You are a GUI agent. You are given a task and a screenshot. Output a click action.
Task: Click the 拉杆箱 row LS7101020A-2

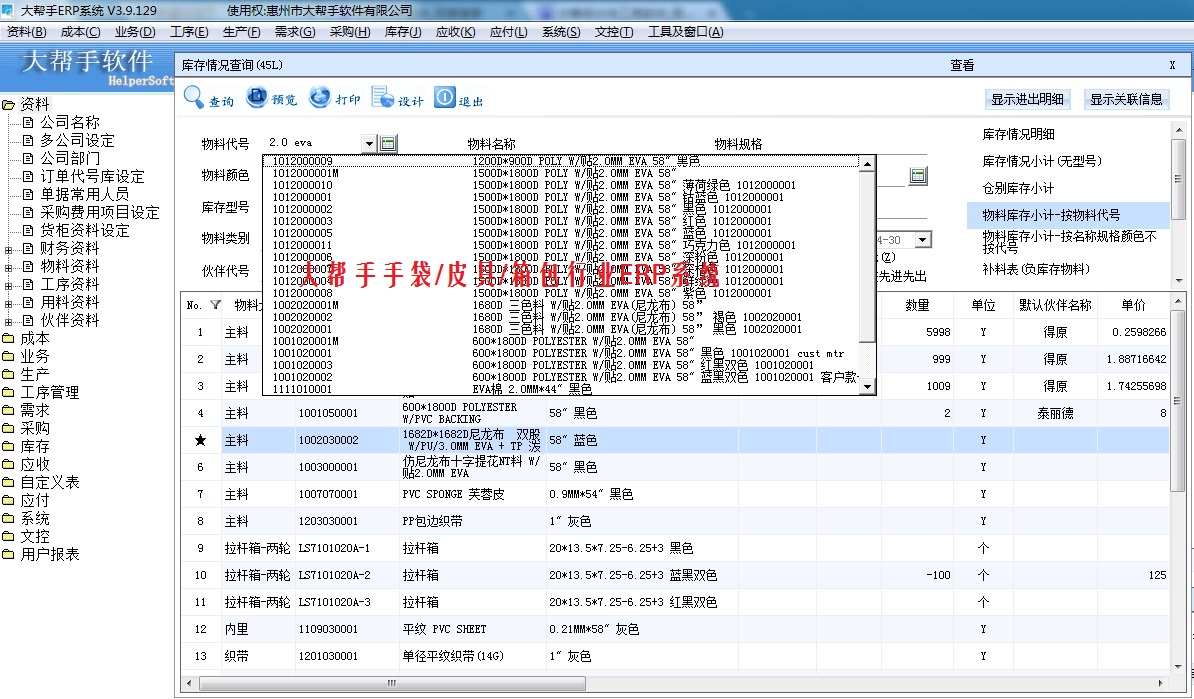pyautogui.click(x=675, y=575)
